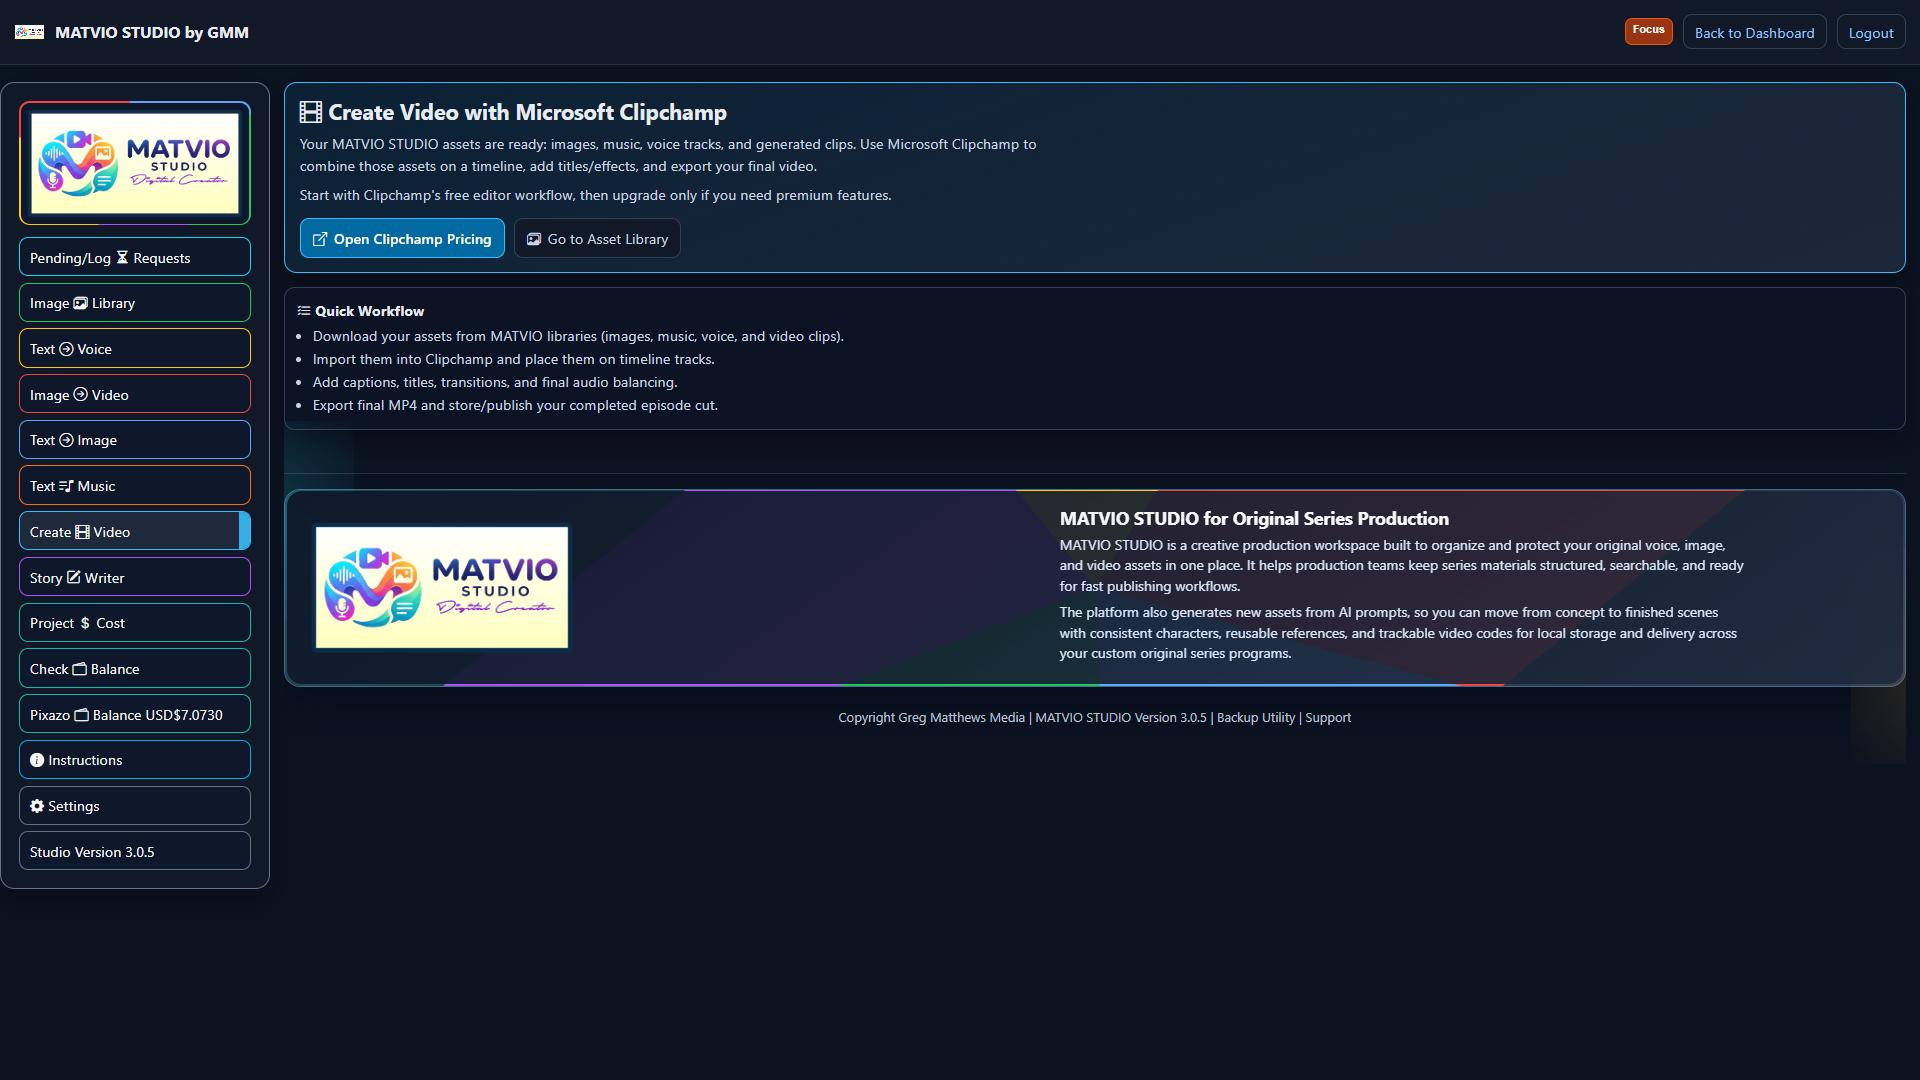Click 'MATVIO STUDIO for Original Series Production' heading
1920x1080 pixels.
point(1254,518)
